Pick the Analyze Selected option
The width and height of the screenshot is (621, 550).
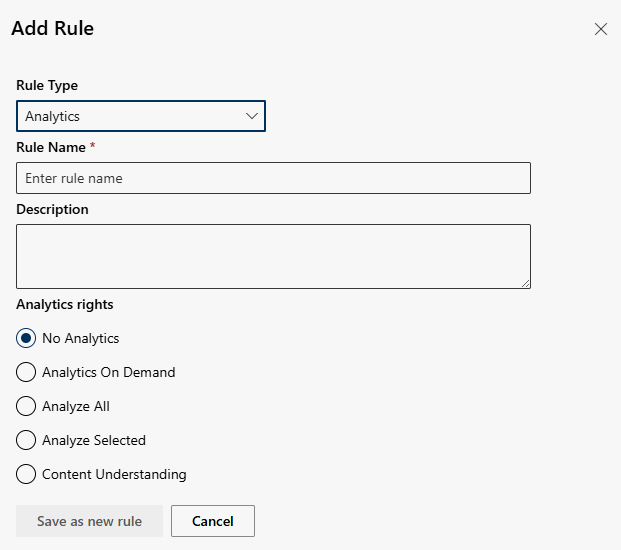point(26,440)
